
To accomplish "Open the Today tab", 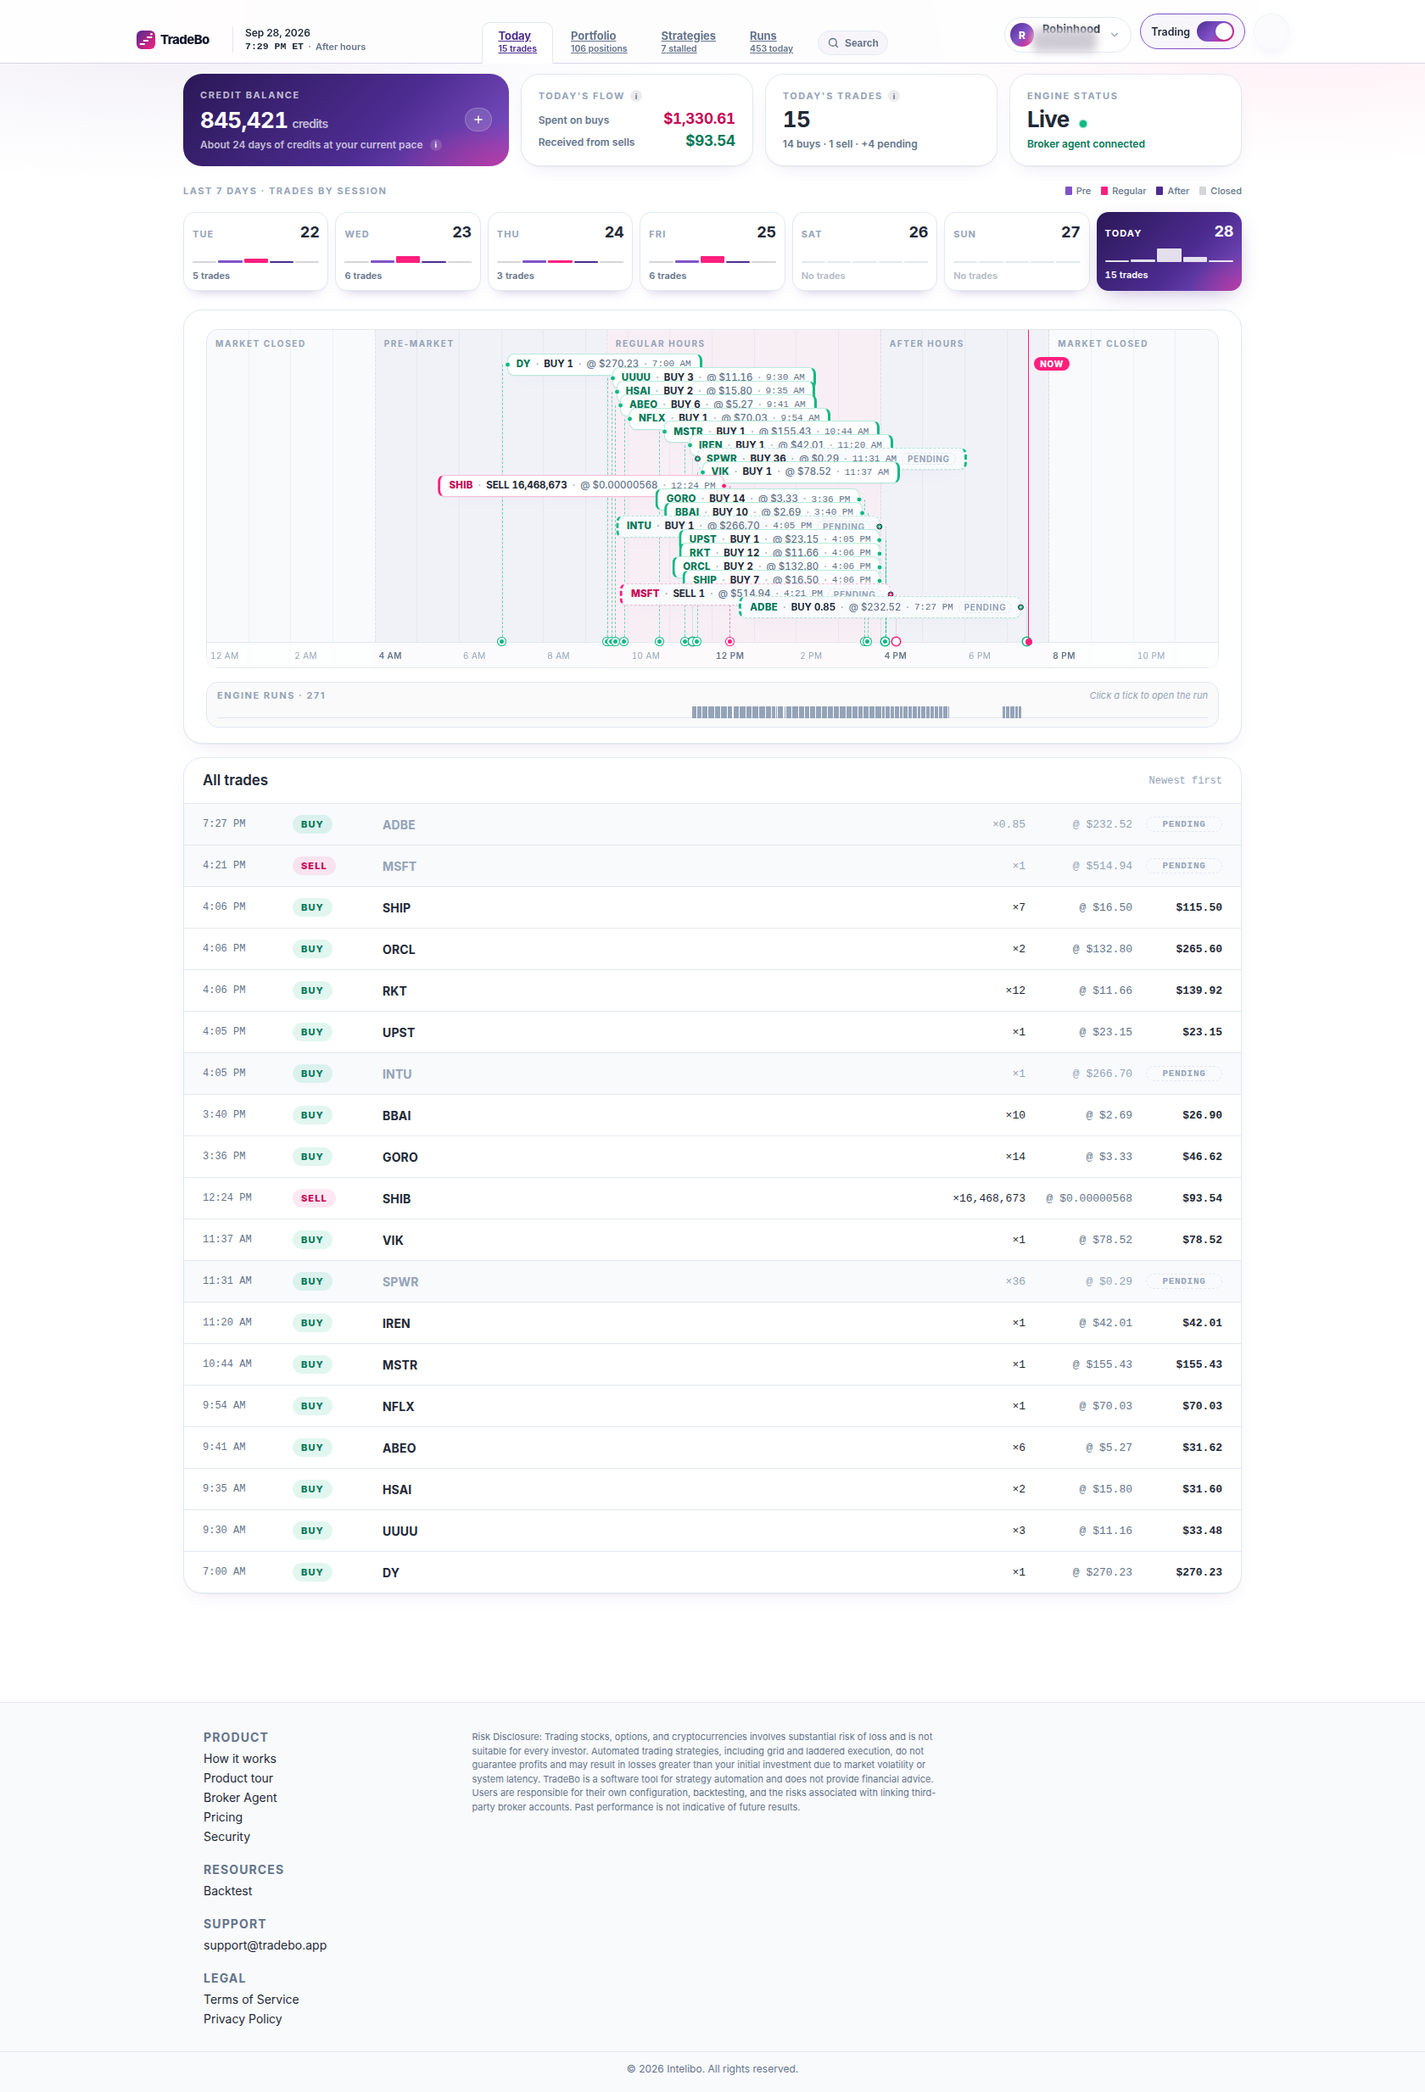I will click(x=517, y=41).
